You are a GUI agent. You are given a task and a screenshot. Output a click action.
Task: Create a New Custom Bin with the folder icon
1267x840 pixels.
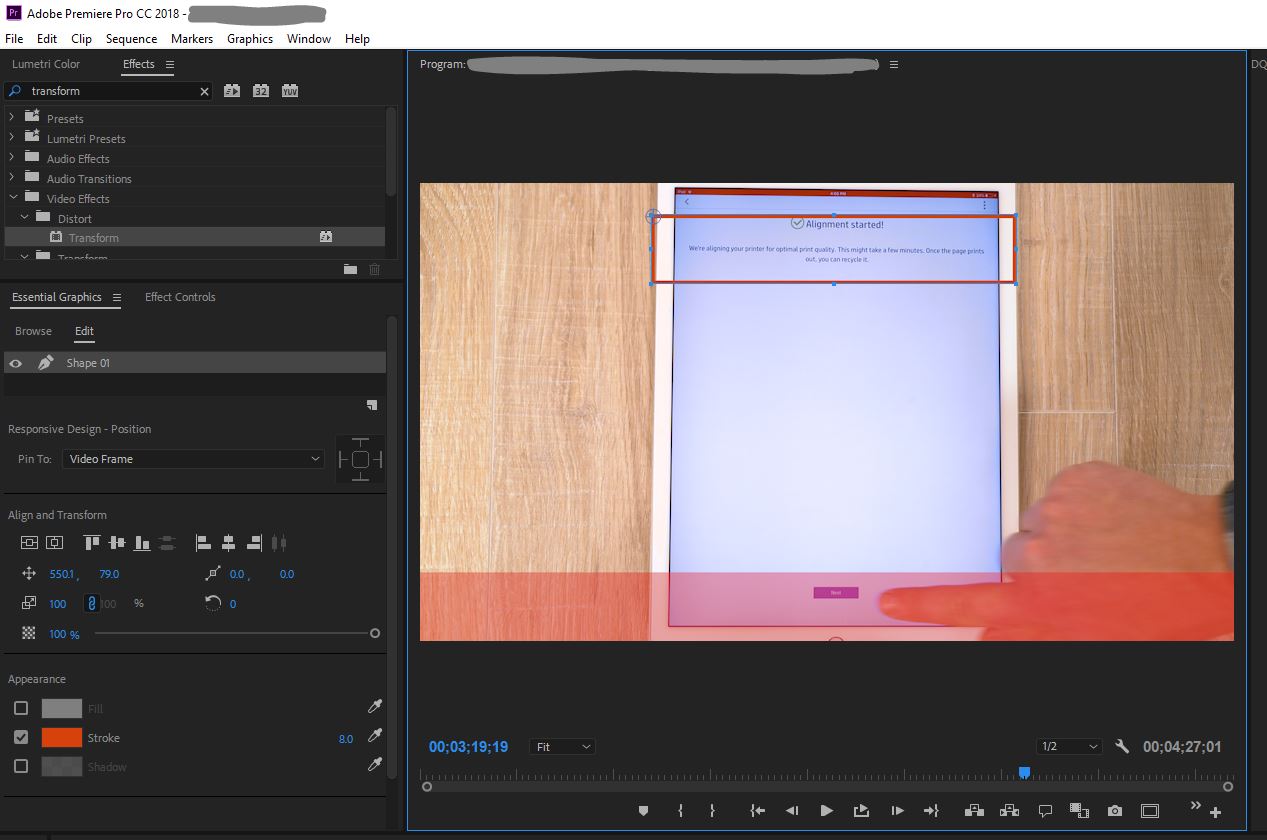(x=349, y=268)
